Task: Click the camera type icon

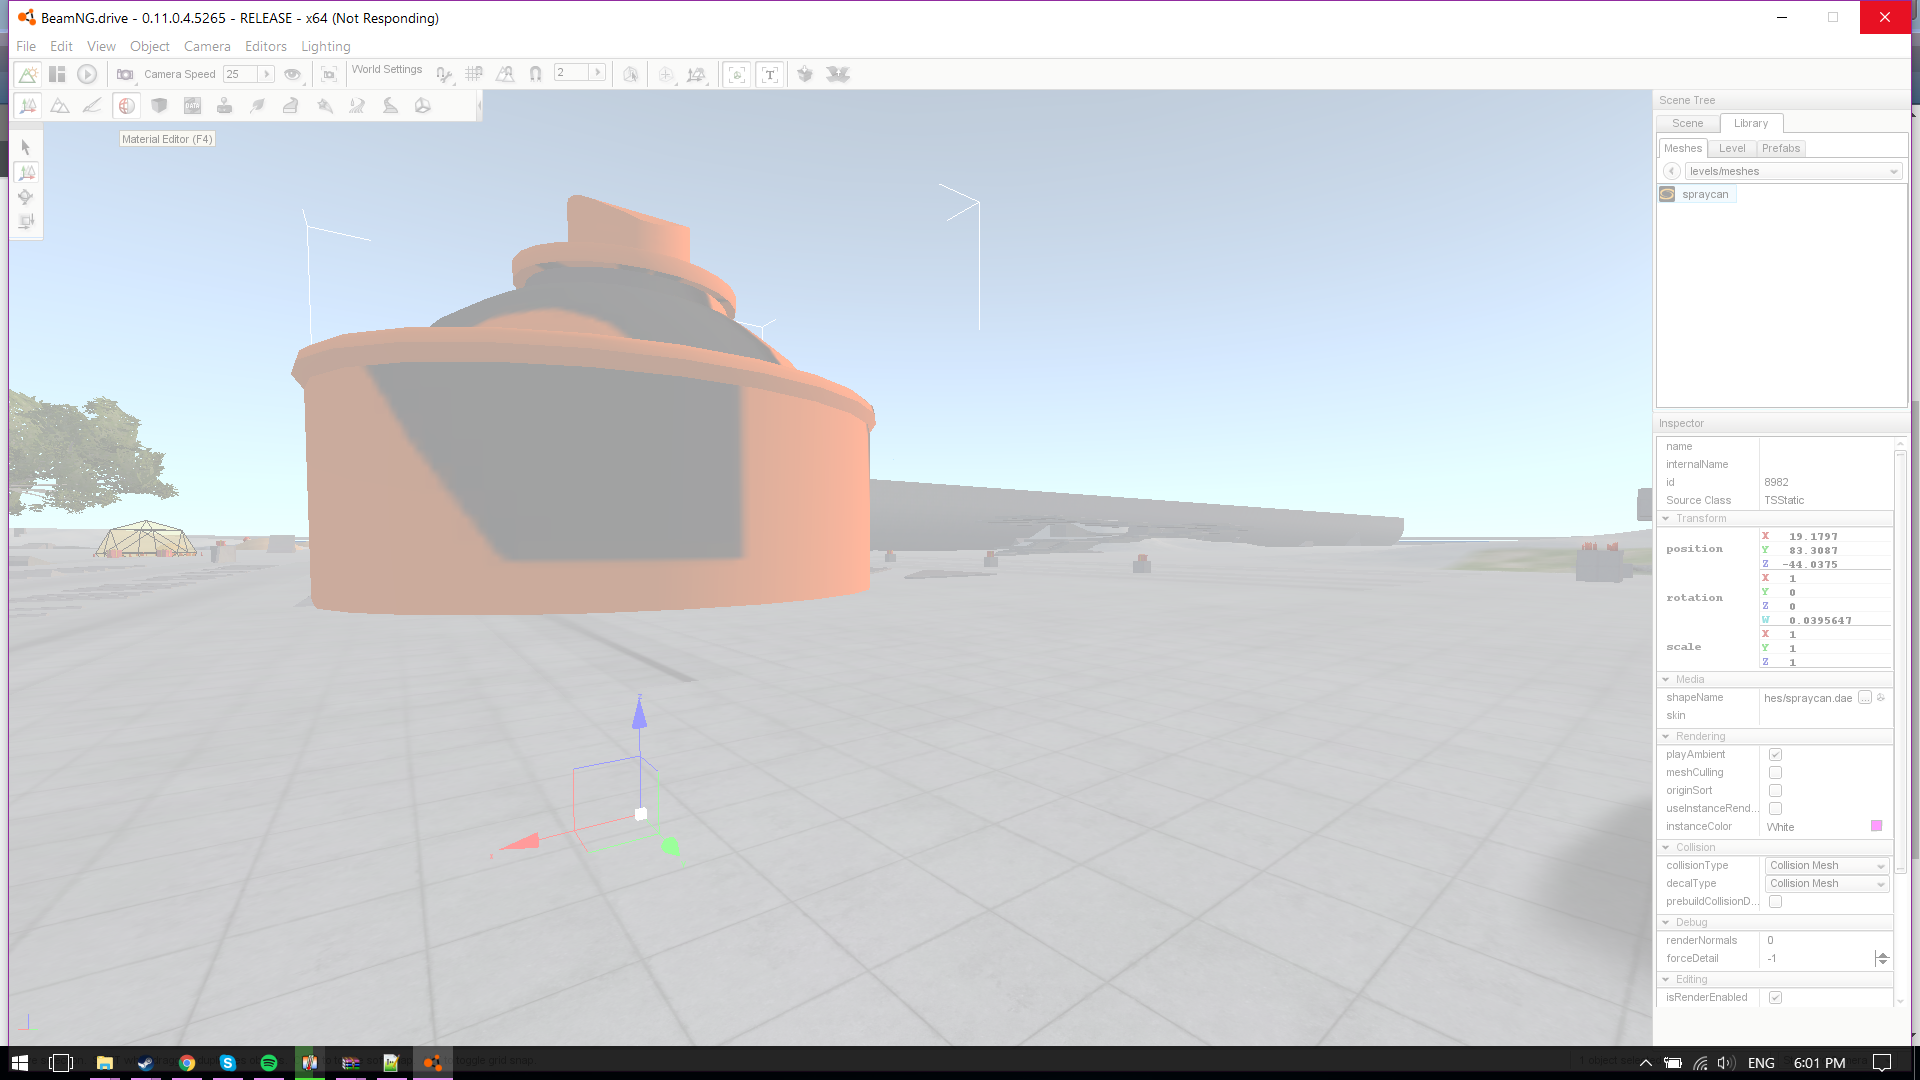Action: [x=125, y=74]
